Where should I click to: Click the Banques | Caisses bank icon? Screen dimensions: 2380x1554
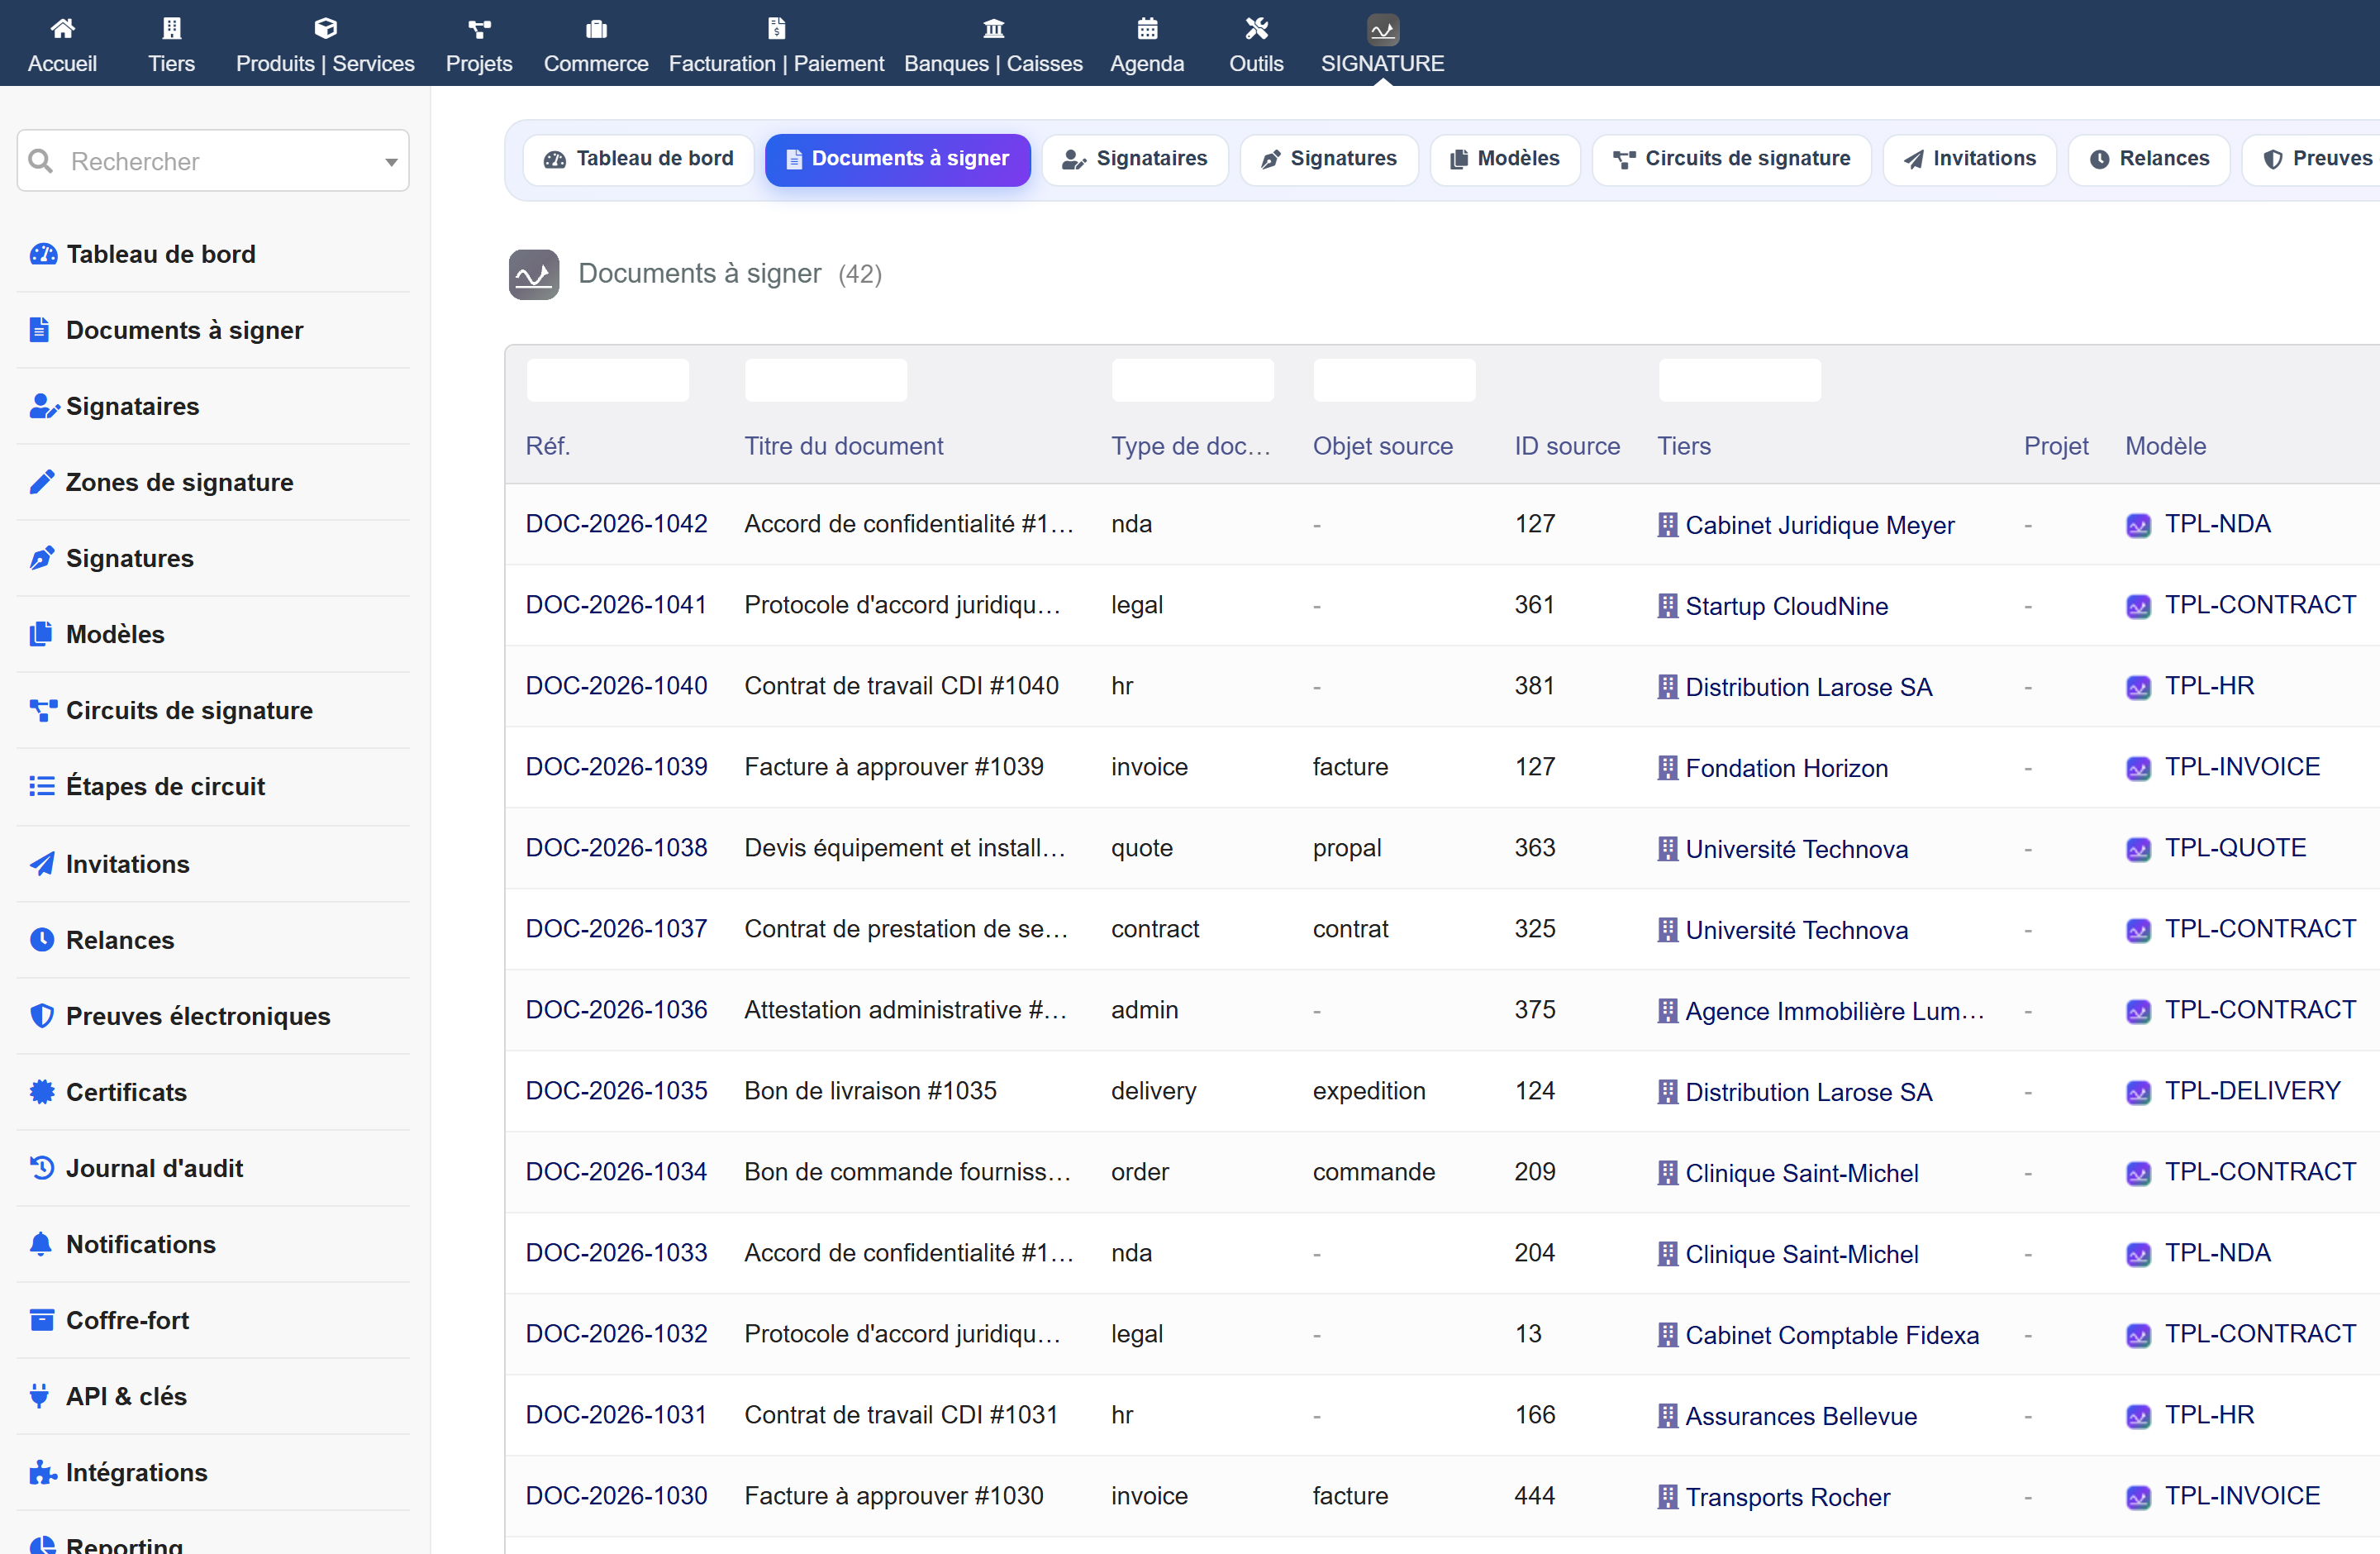(993, 29)
